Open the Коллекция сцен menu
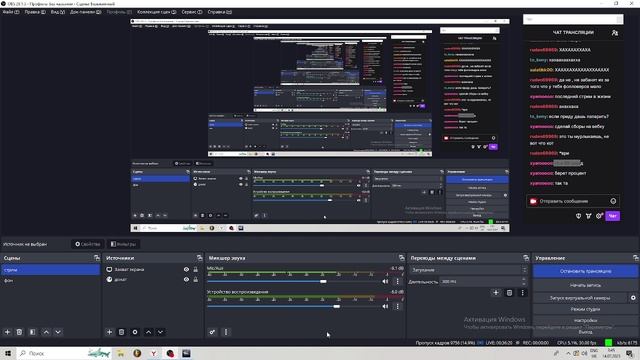The height and width of the screenshot is (360, 640). click(x=157, y=12)
